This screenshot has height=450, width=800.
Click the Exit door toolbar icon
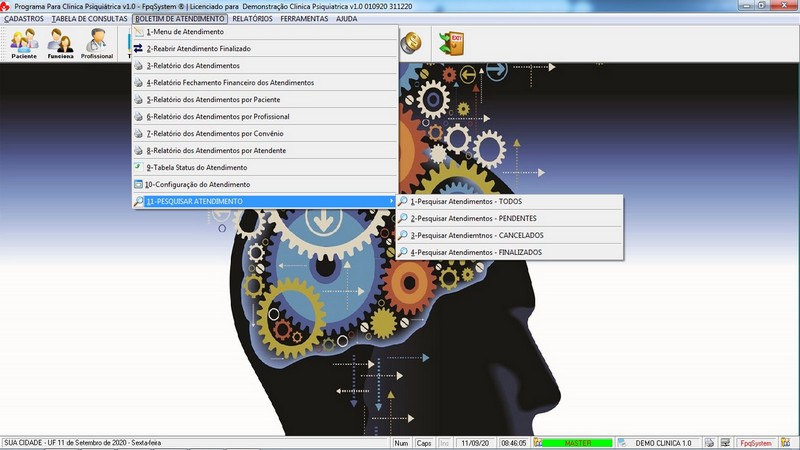(452, 43)
